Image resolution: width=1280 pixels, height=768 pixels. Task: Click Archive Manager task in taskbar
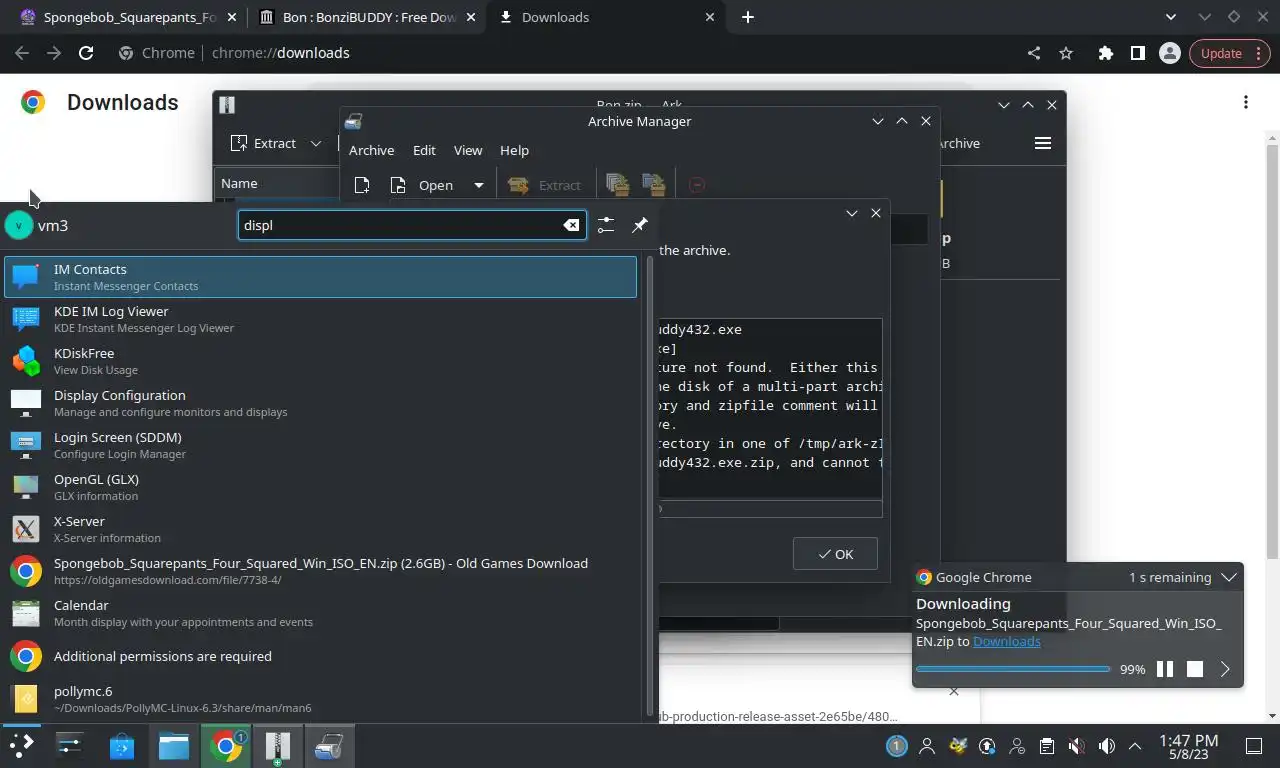[x=329, y=745]
